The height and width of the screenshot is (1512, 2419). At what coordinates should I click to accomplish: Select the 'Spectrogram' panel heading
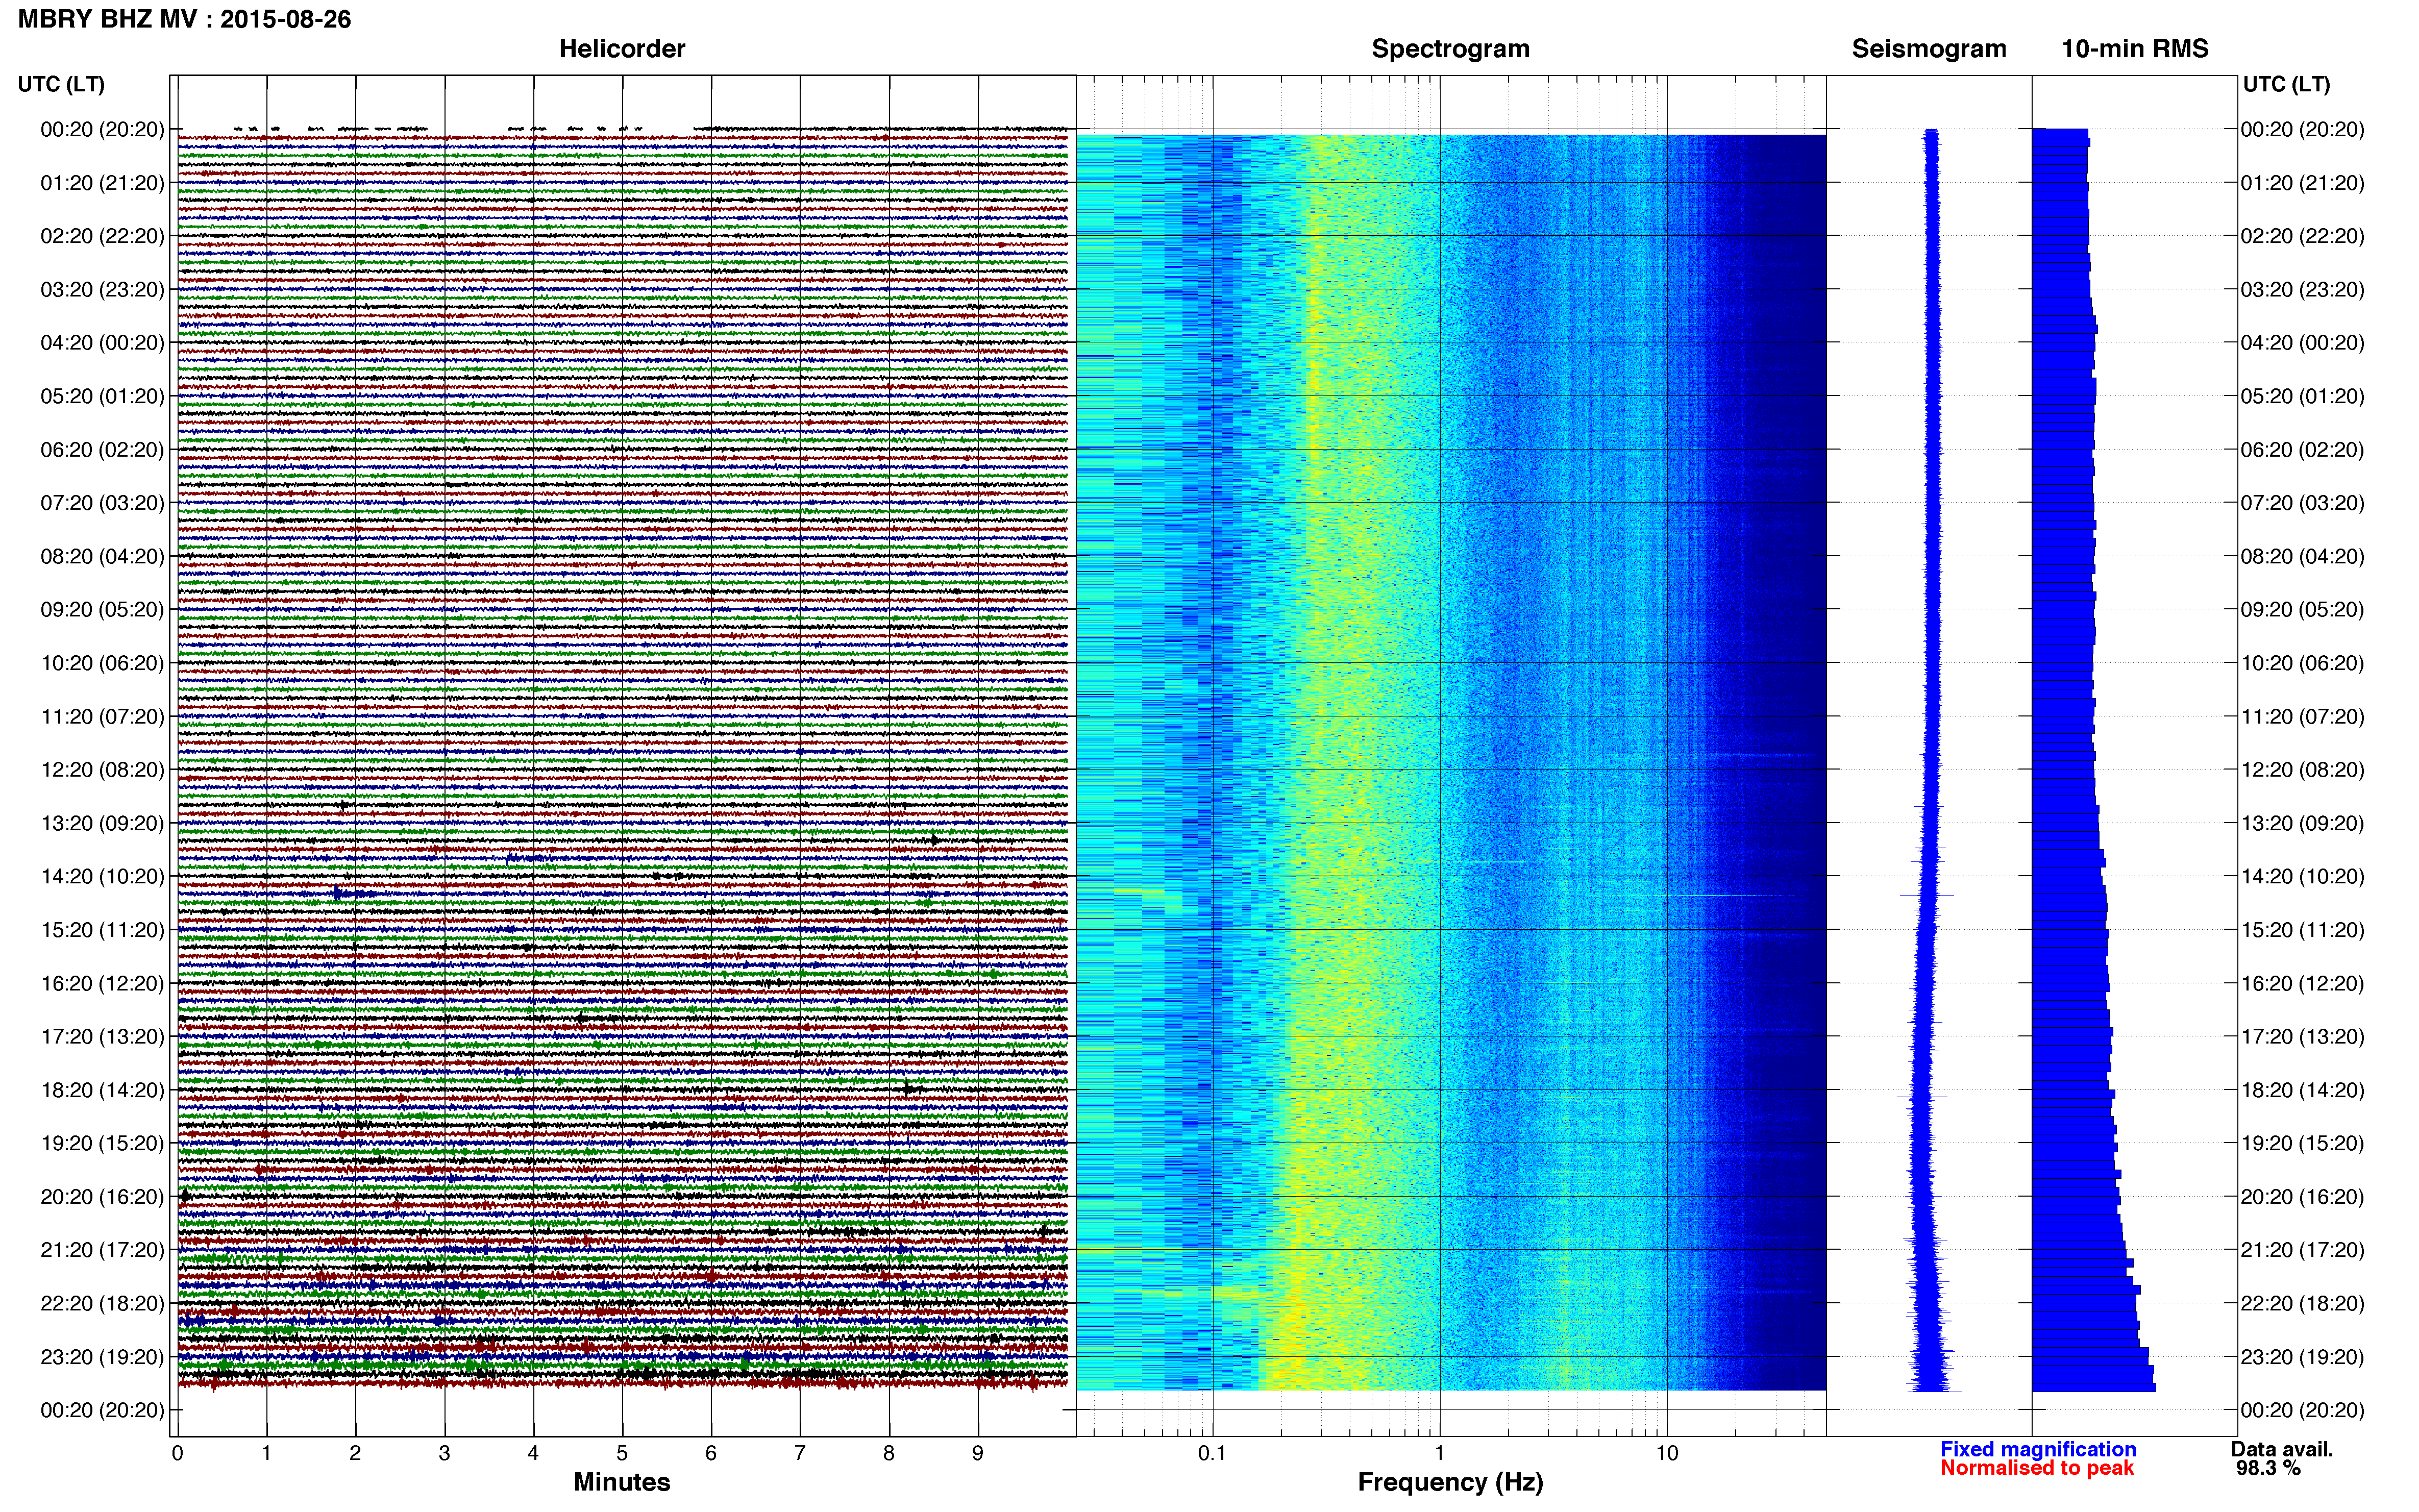pyautogui.click(x=1450, y=49)
